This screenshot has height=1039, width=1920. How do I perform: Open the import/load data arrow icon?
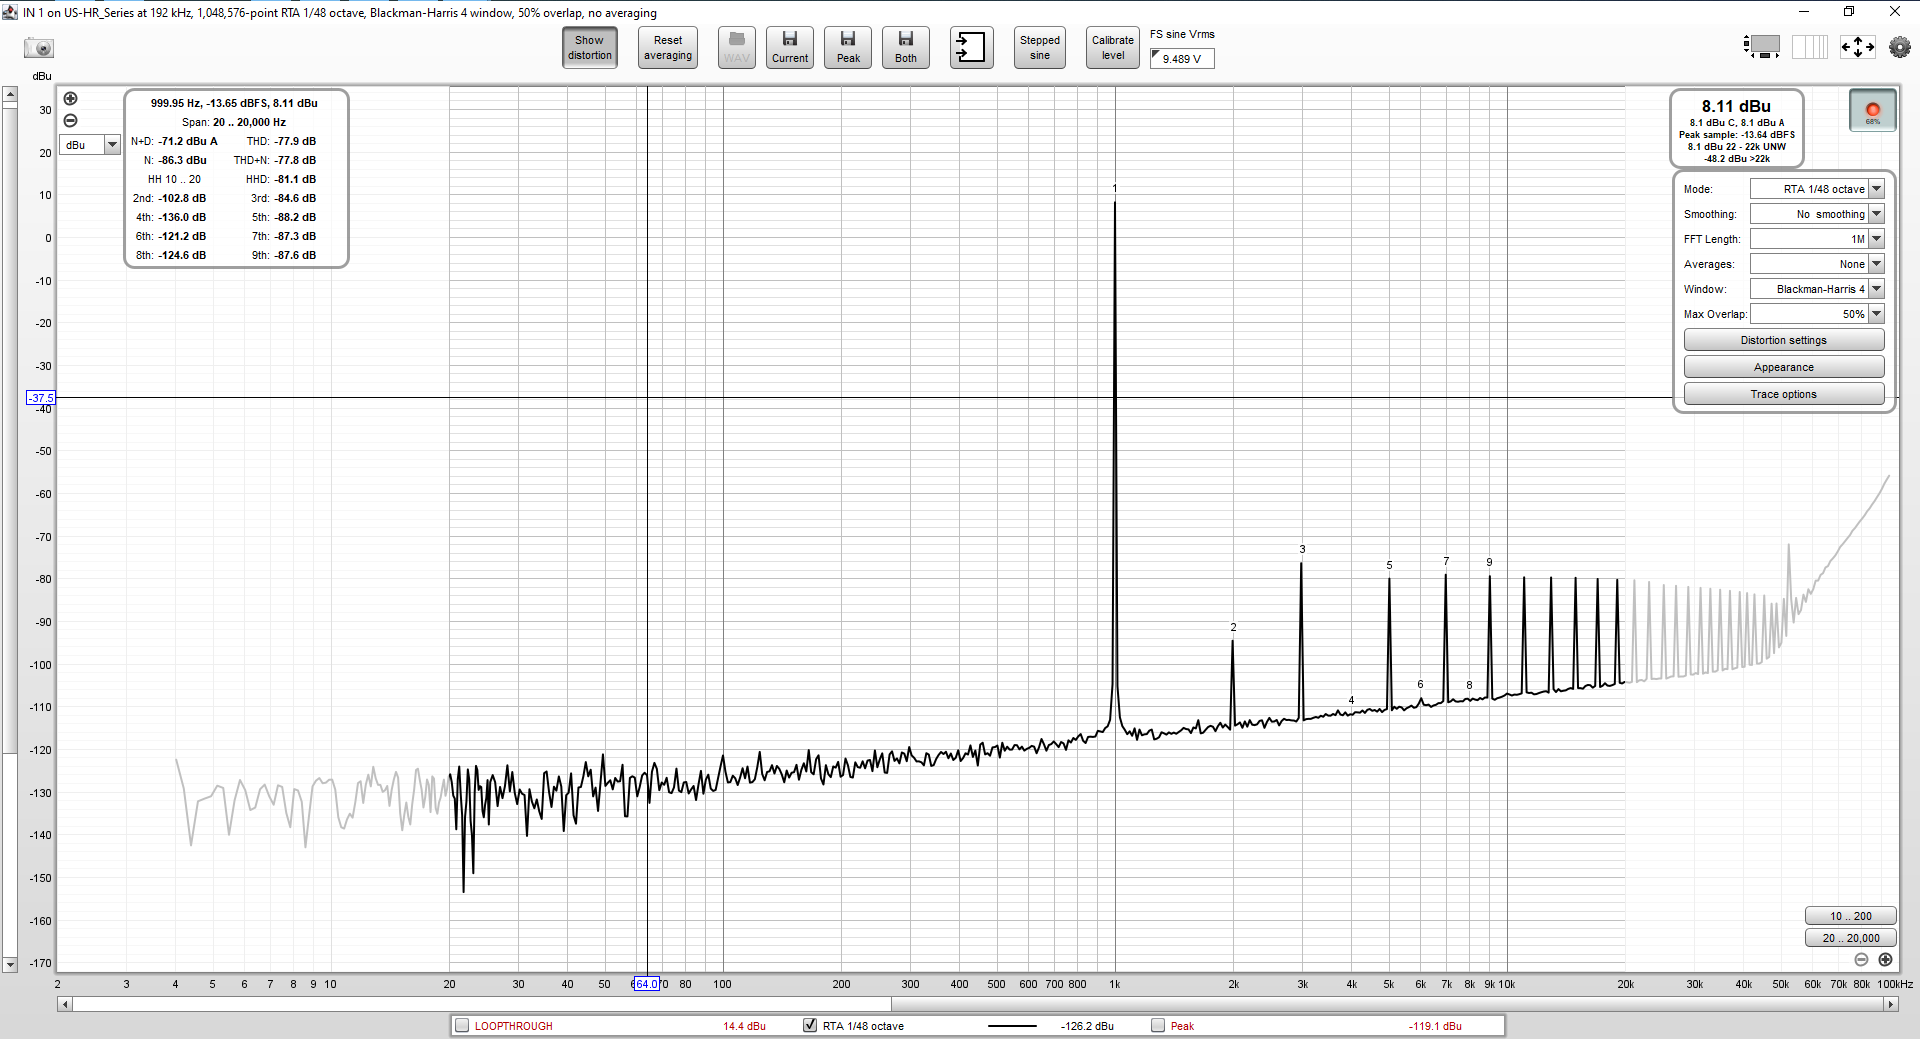point(971,47)
